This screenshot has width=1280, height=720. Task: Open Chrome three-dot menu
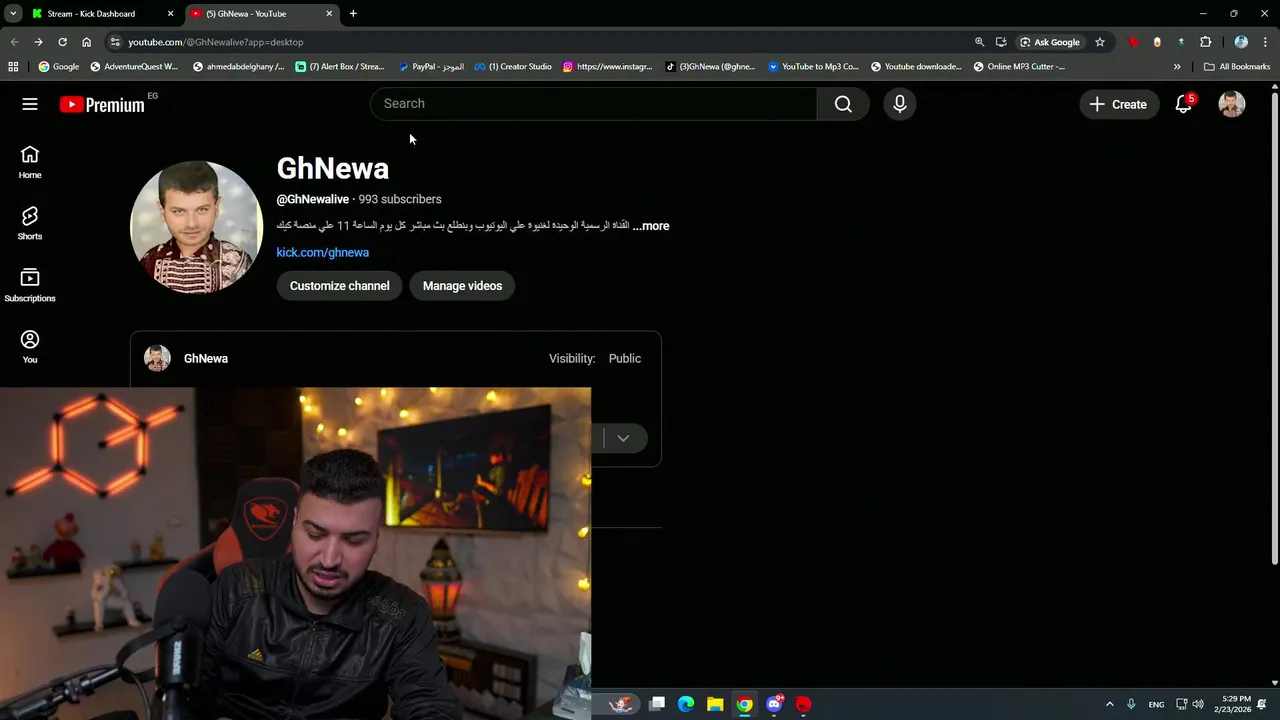pos(1265,42)
